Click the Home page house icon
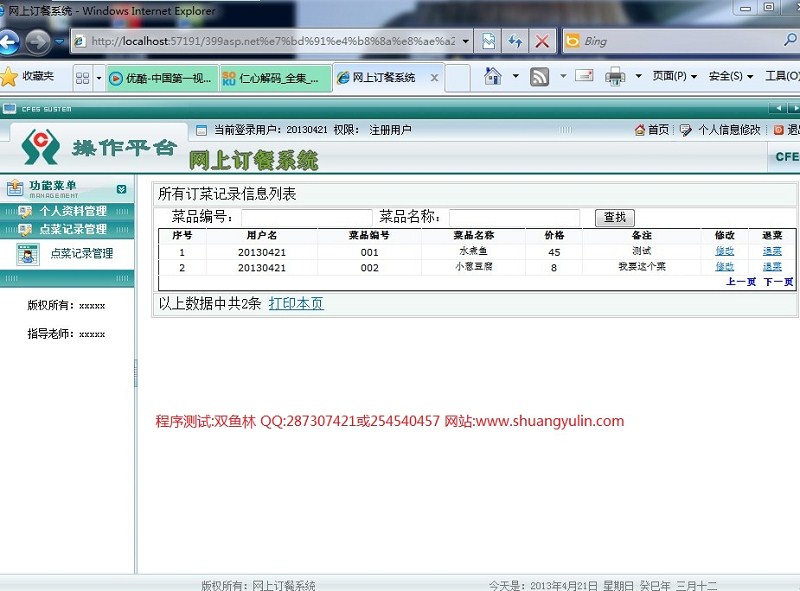Viewport: 800px width, 591px height. tap(492, 77)
